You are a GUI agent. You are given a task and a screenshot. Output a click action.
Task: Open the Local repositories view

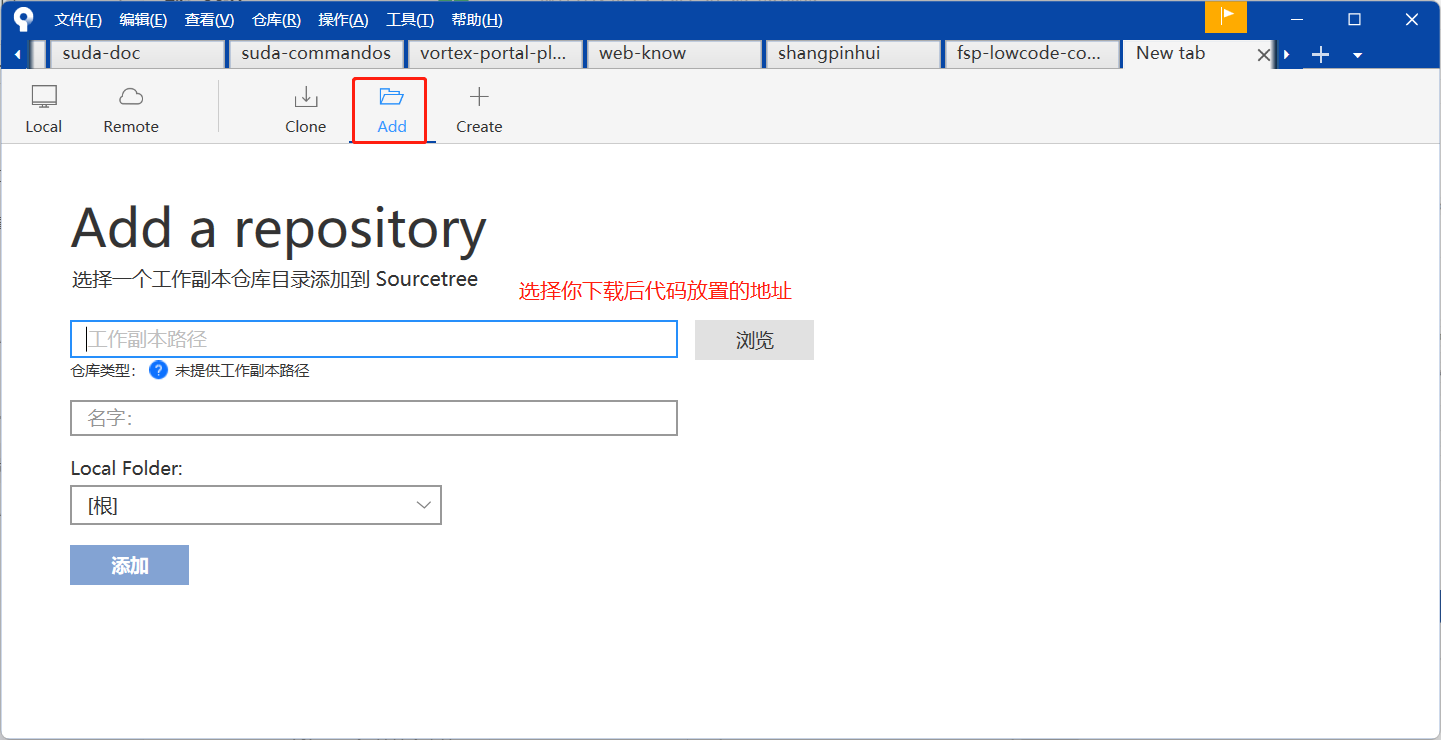point(44,110)
